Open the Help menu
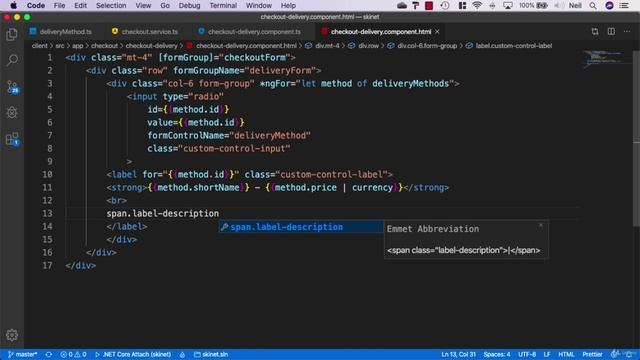Image resolution: width=640 pixels, height=360 pixels. click(288, 6)
